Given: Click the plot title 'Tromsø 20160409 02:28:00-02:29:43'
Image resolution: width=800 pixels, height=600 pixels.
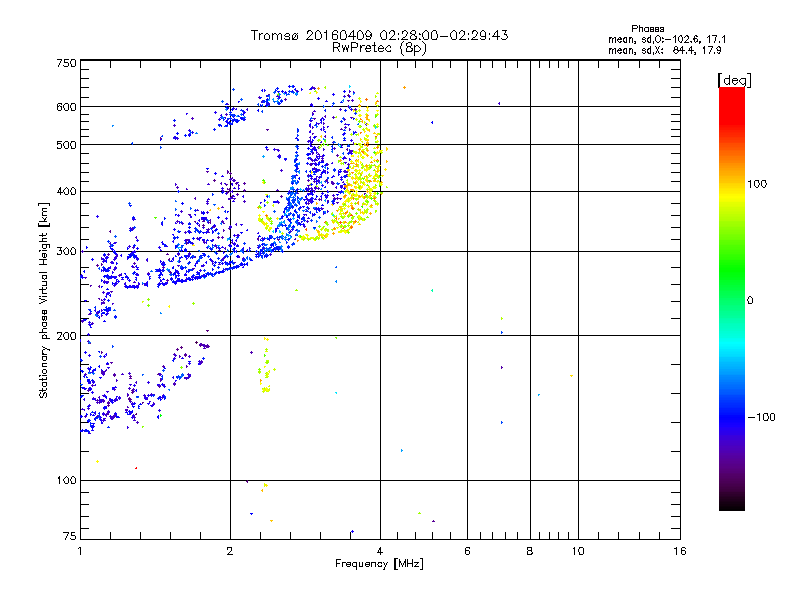Looking at the screenshot, I should [x=379, y=35].
